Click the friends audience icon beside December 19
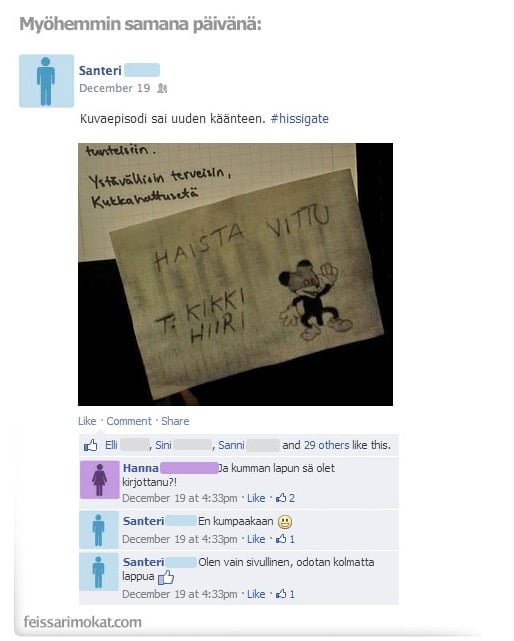The height and width of the screenshot is (641, 514). [162, 88]
